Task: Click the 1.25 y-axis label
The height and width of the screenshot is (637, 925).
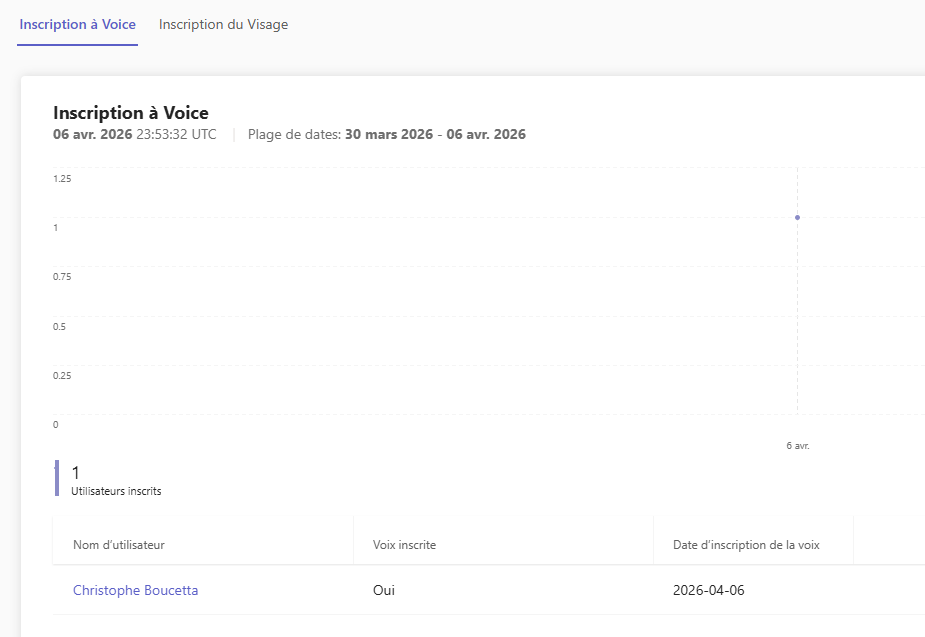Action: pyautogui.click(x=62, y=179)
